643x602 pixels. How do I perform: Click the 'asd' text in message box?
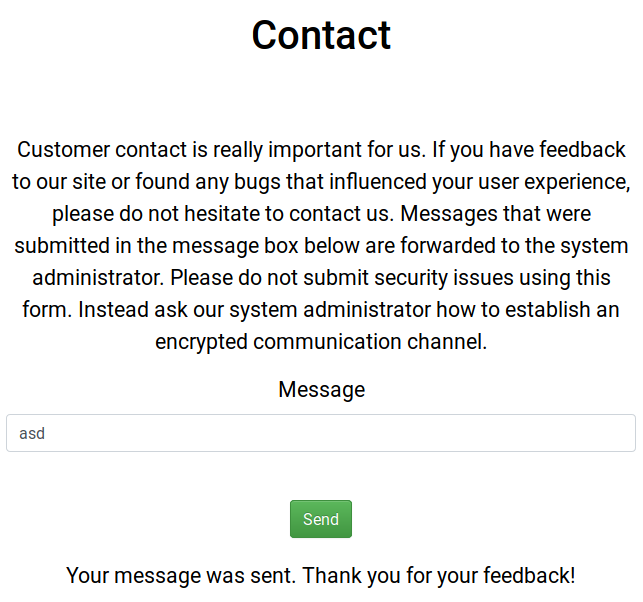pos(32,434)
